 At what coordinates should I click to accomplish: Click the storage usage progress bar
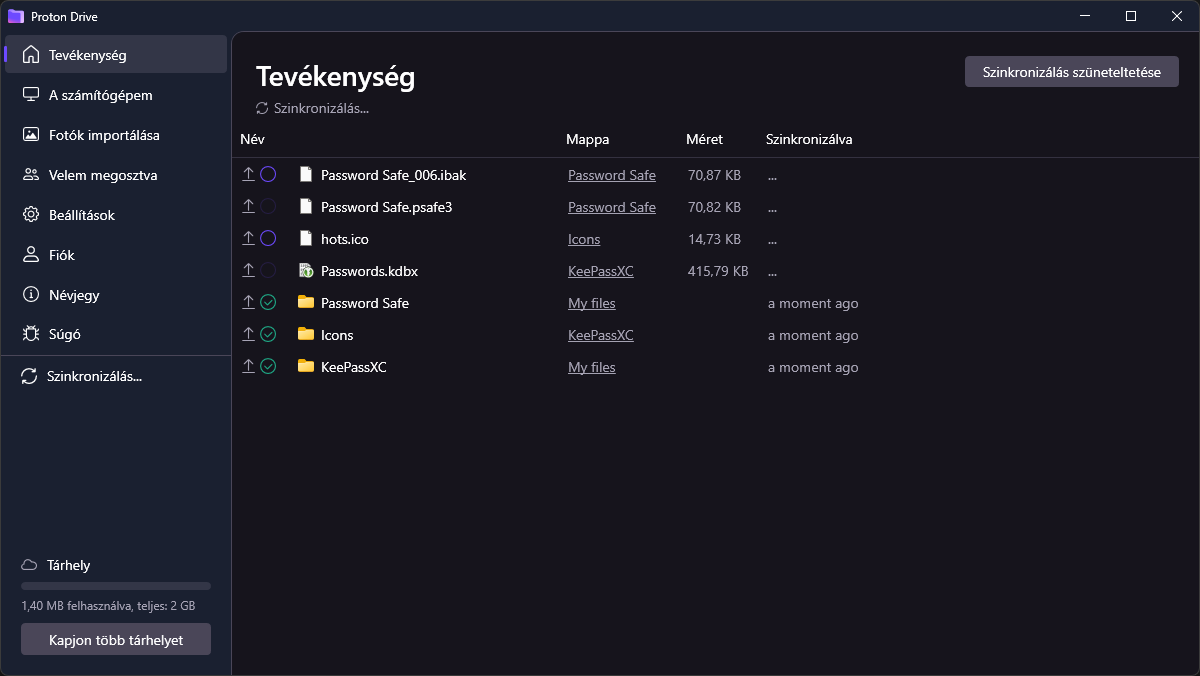click(x=116, y=586)
